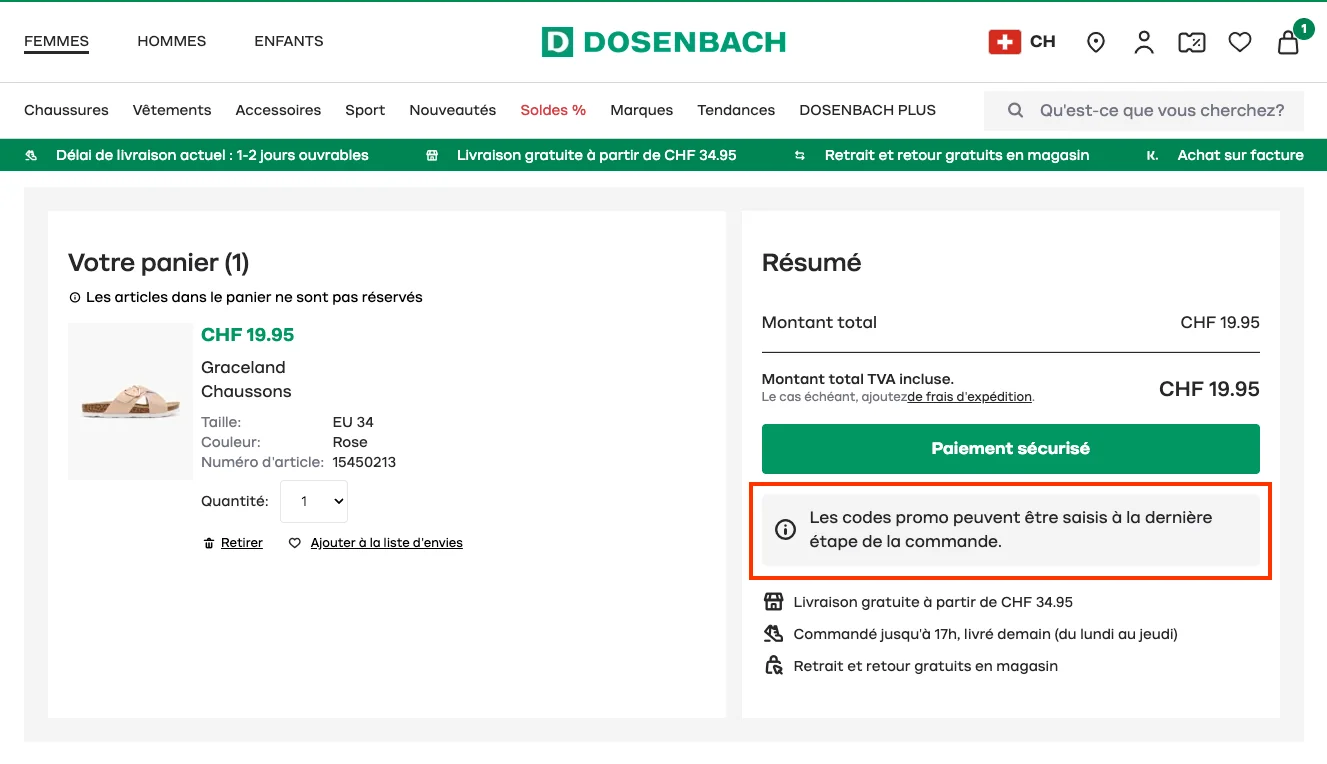Click the search magnifier icon

(x=1015, y=111)
